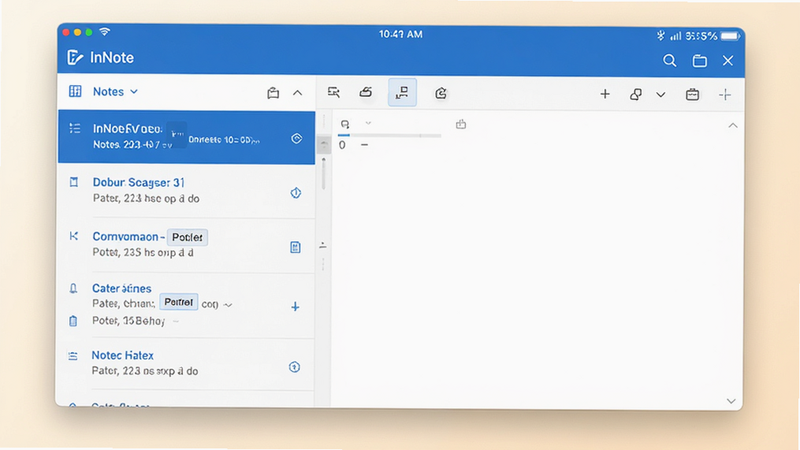
Task: Click the Wi-Fi icon in status bar
Action: point(105,32)
